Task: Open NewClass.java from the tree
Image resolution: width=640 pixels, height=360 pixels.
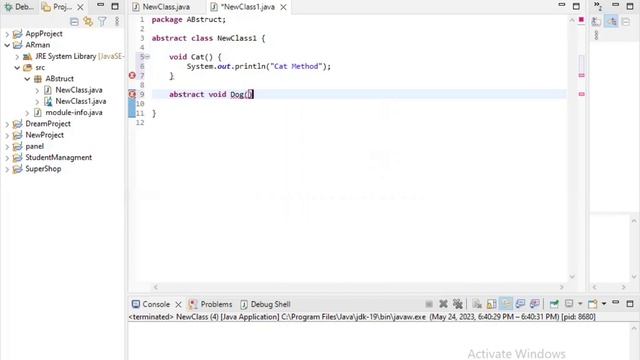Action: pos(79,90)
